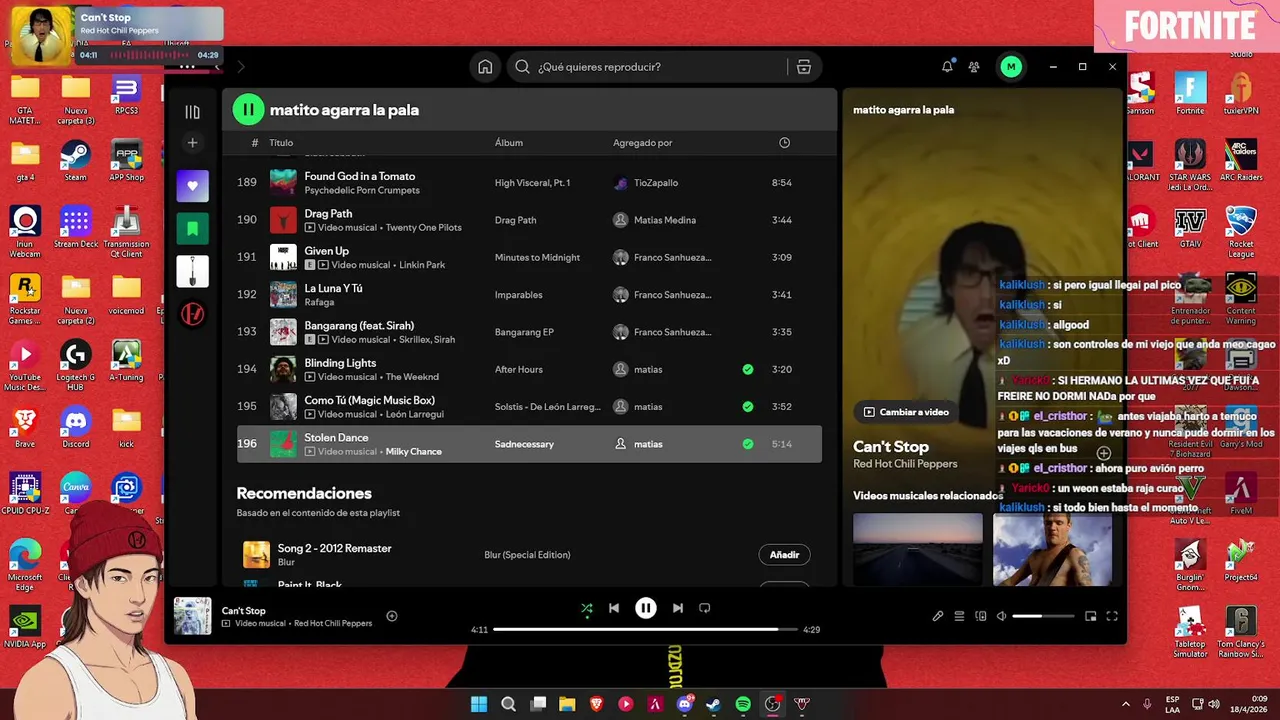Open TioZapallo user profile link

click(x=656, y=183)
